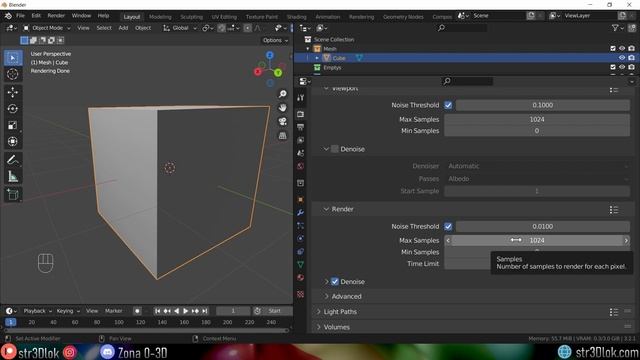Open the Tool properties tab
The height and width of the screenshot is (360, 640).
(x=301, y=98)
